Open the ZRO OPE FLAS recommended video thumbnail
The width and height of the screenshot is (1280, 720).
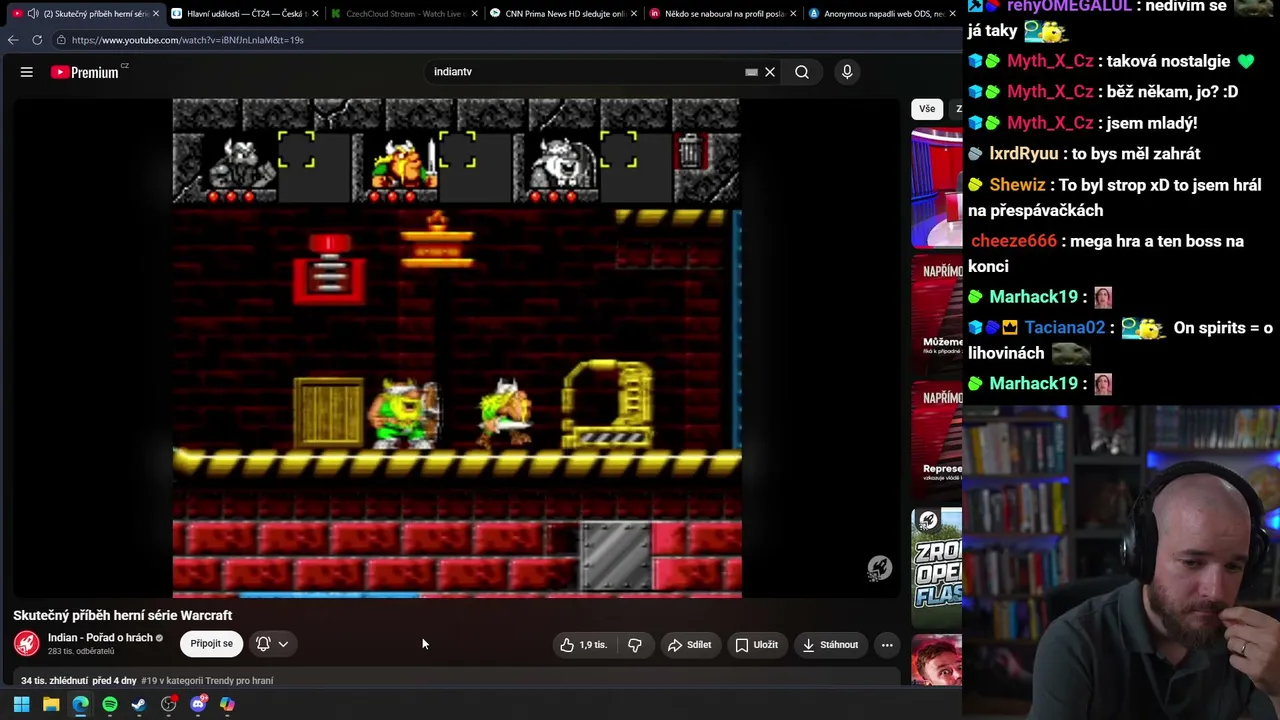(937, 566)
